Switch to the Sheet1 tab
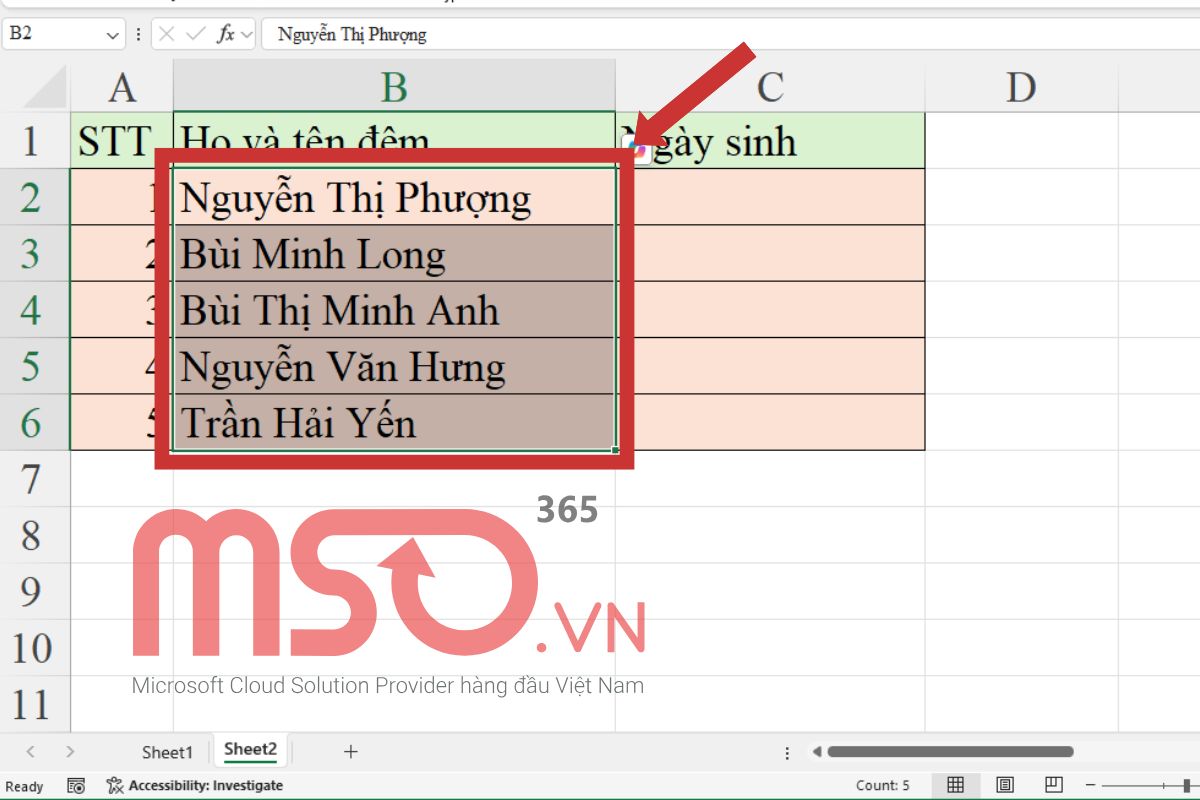The height and width of the screenshot is (800, 1200). pos(167,752)
